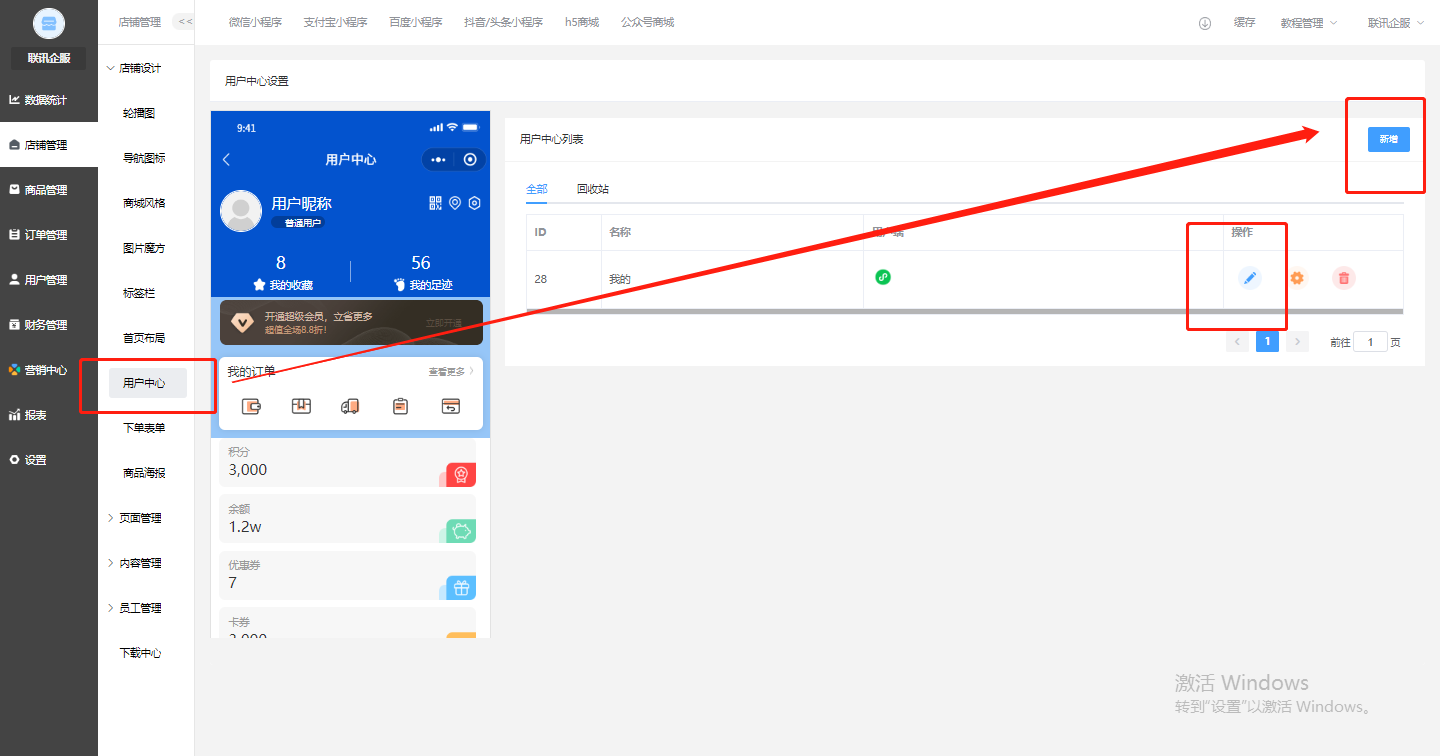Click 立即开通 on the super member banner
This screenshot has height=756, width=1440.
pos(445,323)
